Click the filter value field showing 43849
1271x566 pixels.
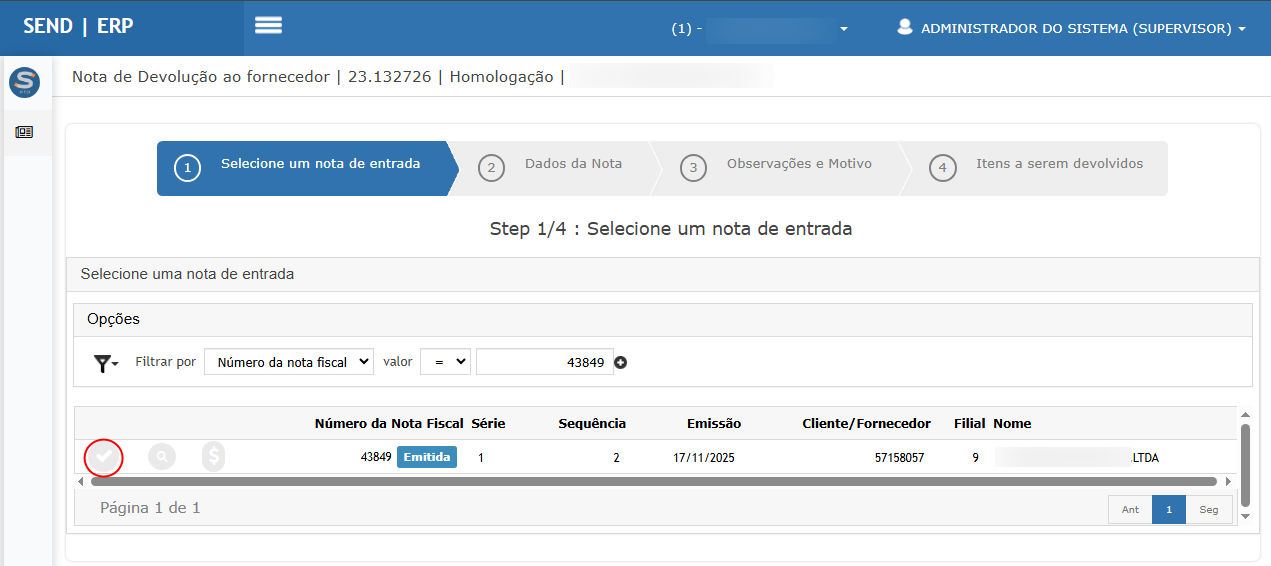[543, 362]
